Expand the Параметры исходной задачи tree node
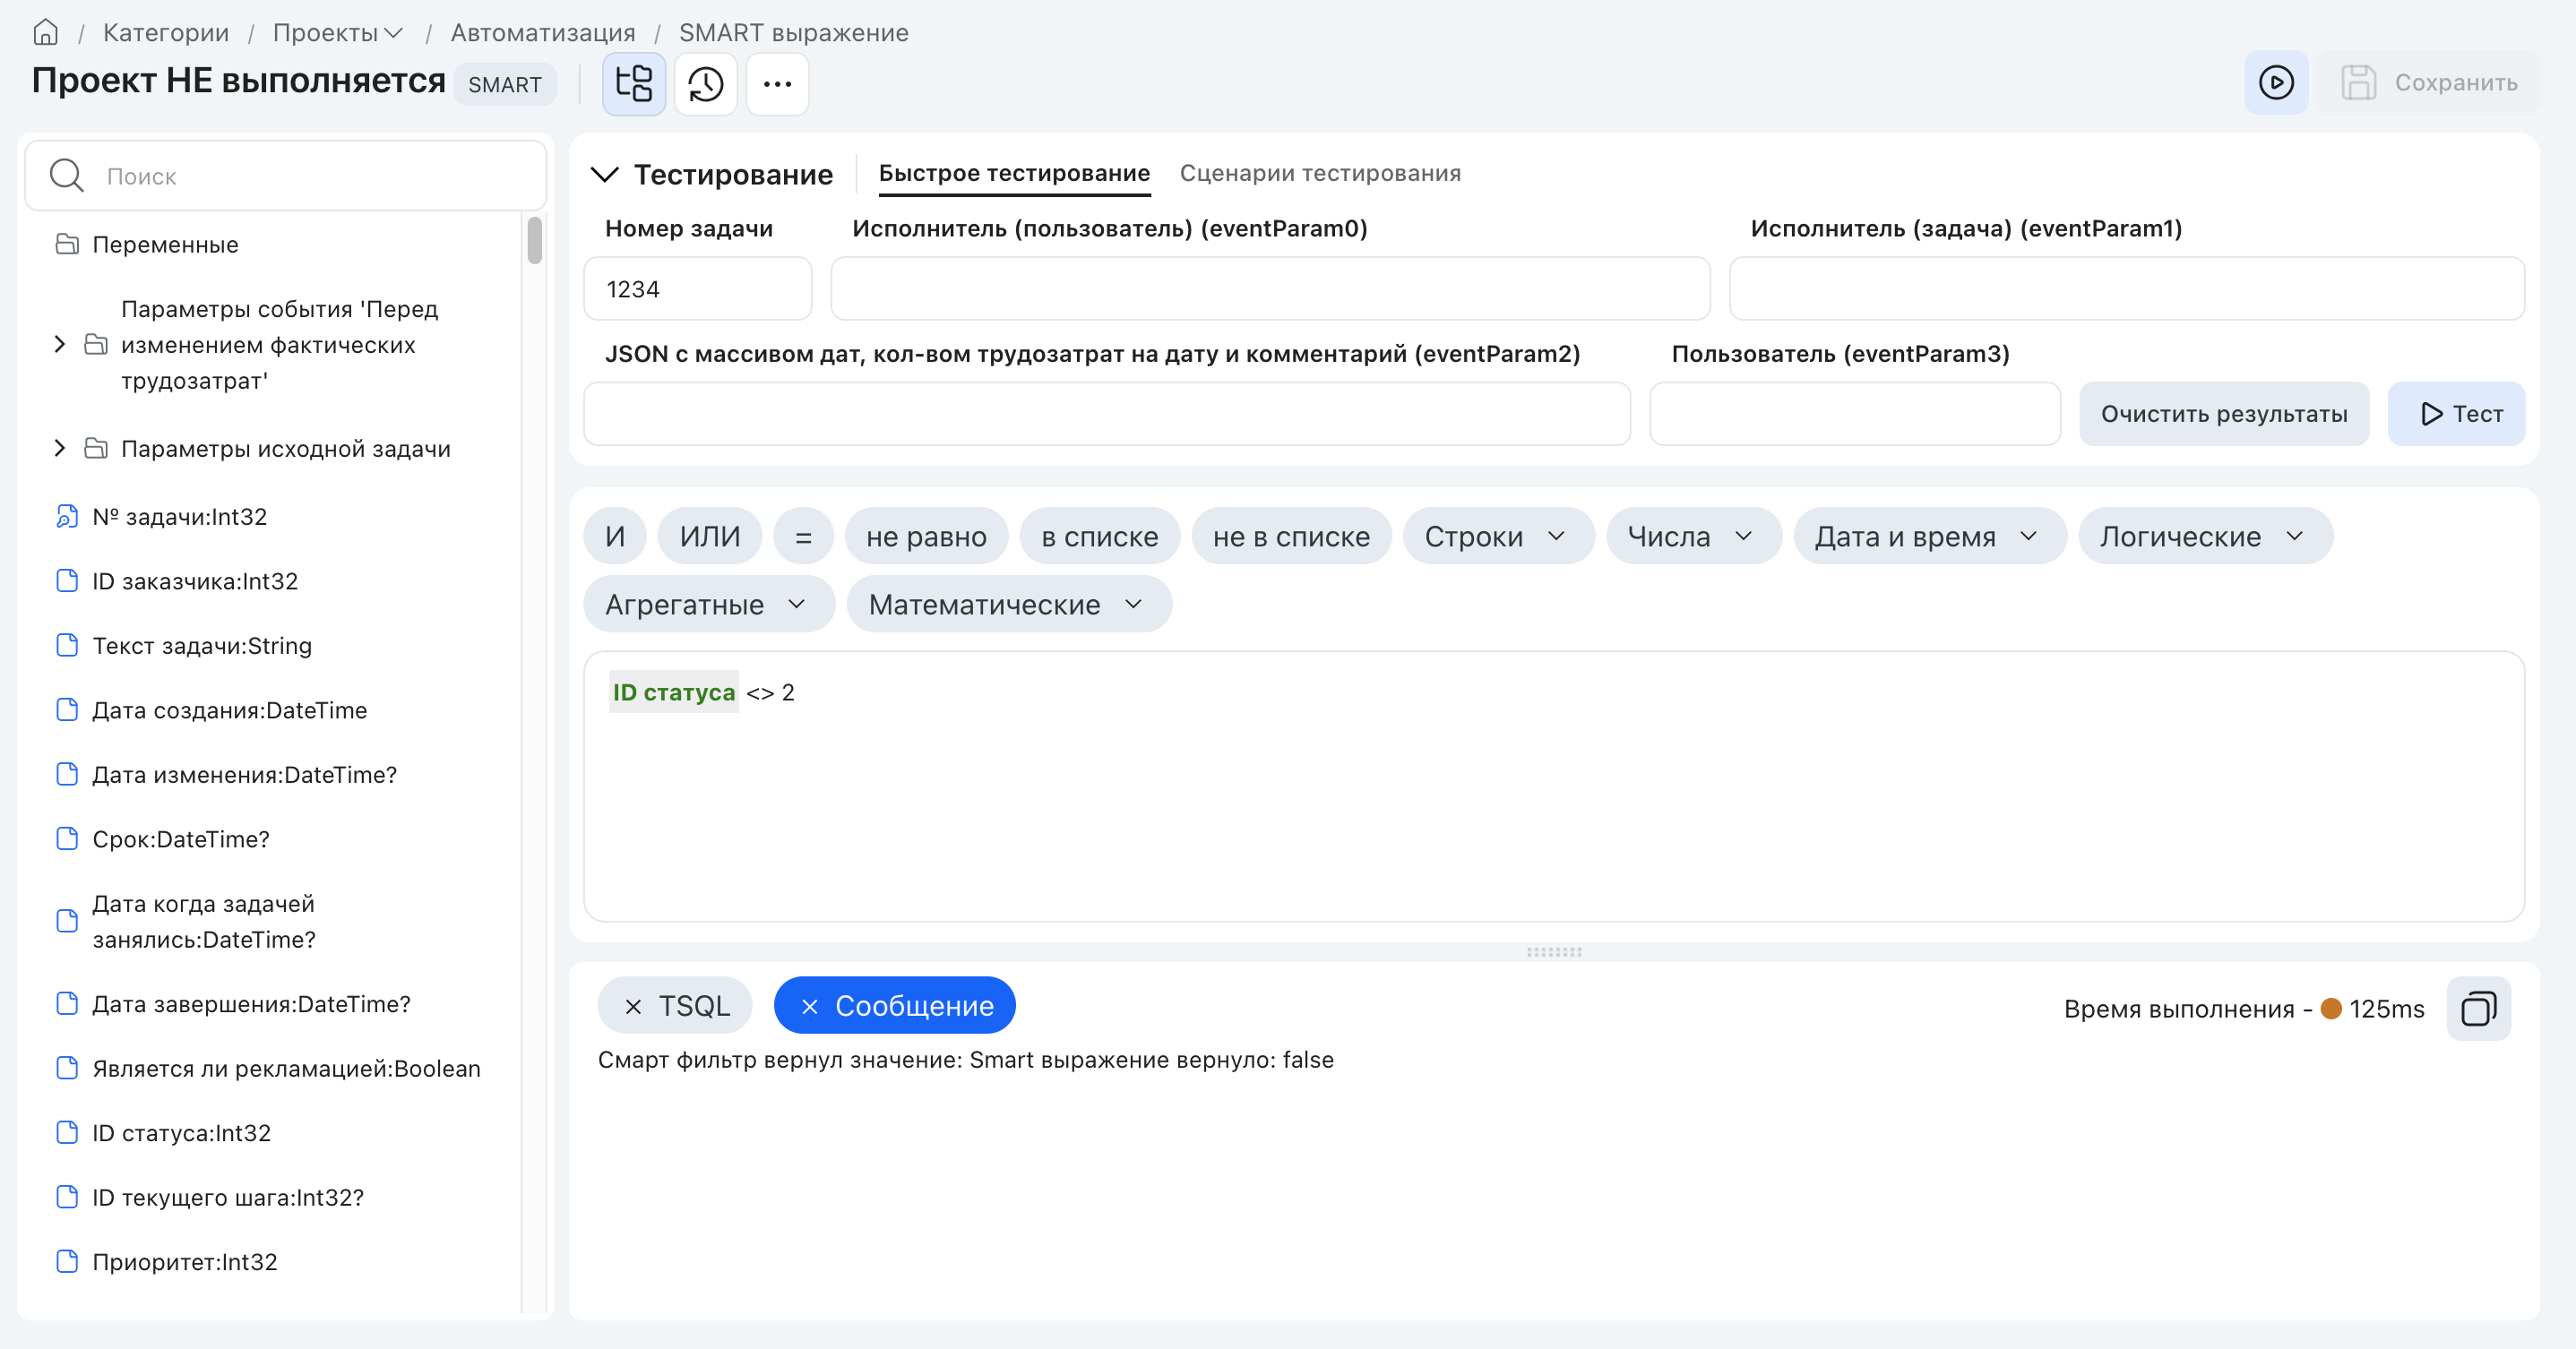Viewport: 2576px width, 1349px height. (60, 448)
